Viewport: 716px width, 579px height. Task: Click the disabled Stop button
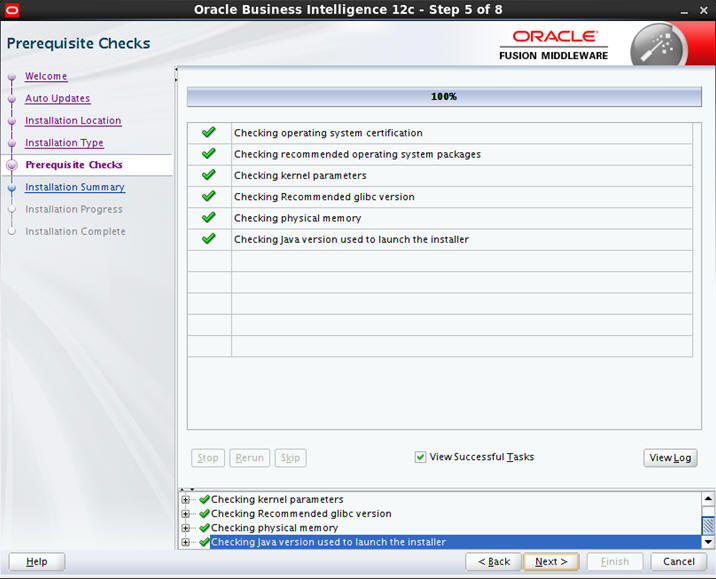pos(208,458)
